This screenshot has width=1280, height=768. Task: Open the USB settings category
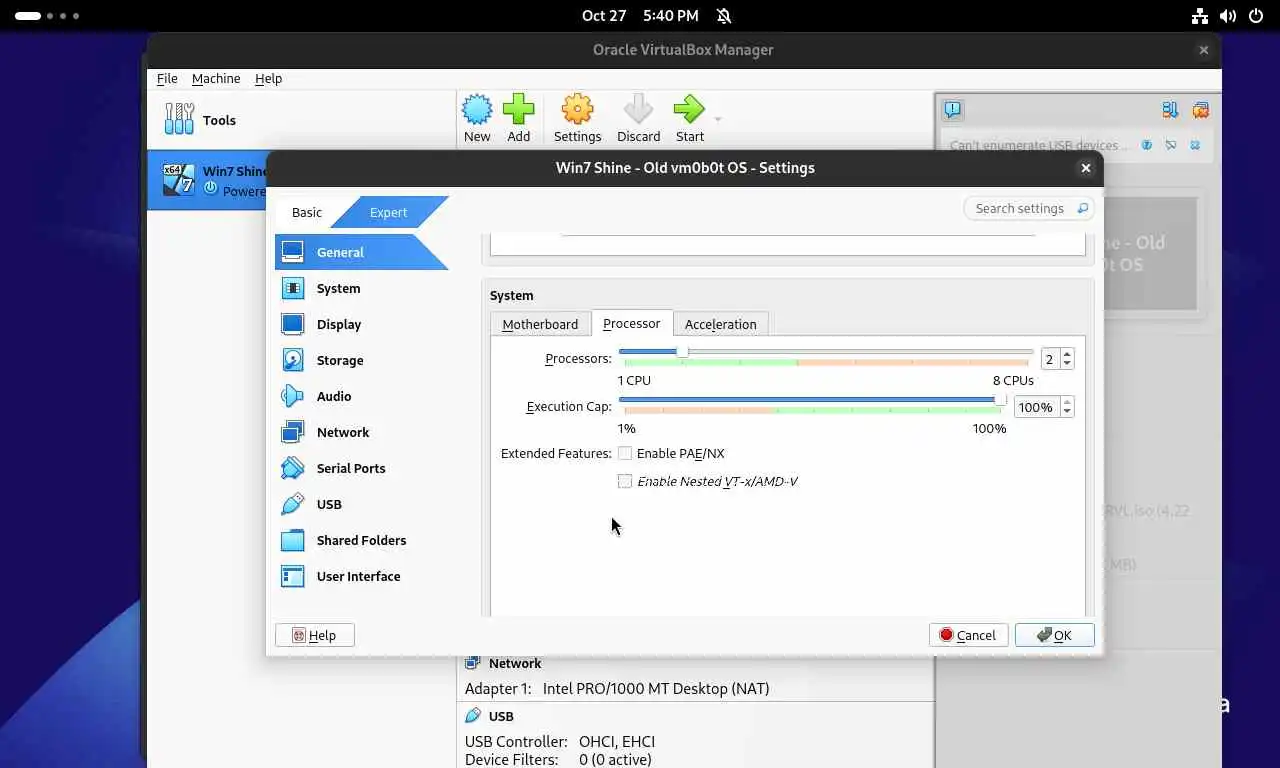(x=361, y=504)
